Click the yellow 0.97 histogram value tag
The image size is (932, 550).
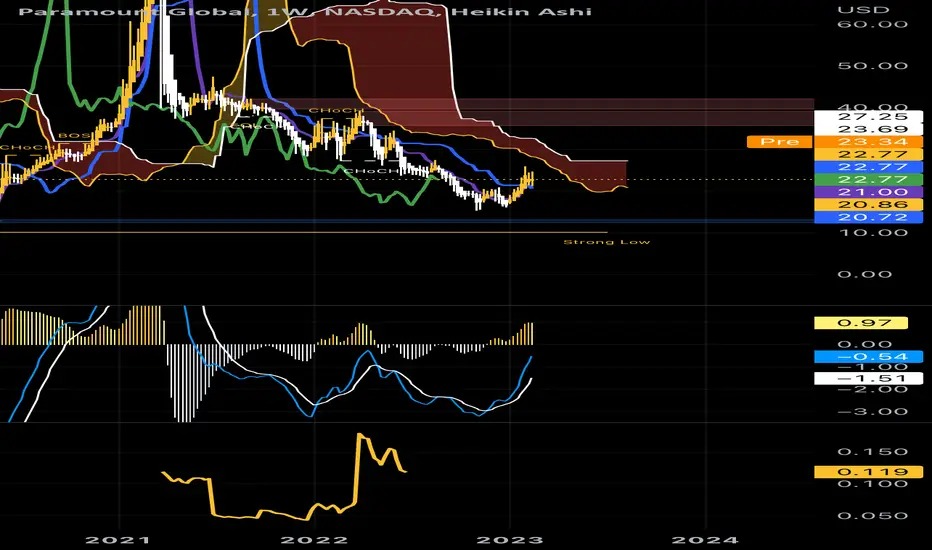(x=861, y=323)
